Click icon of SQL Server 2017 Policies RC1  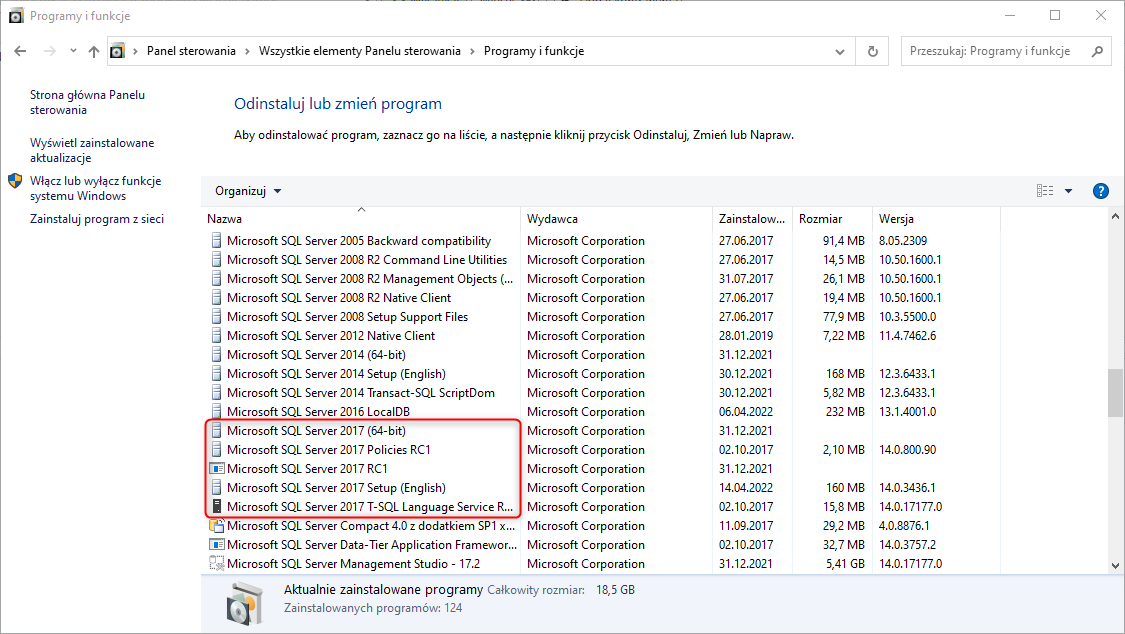(x=217, y=450)
